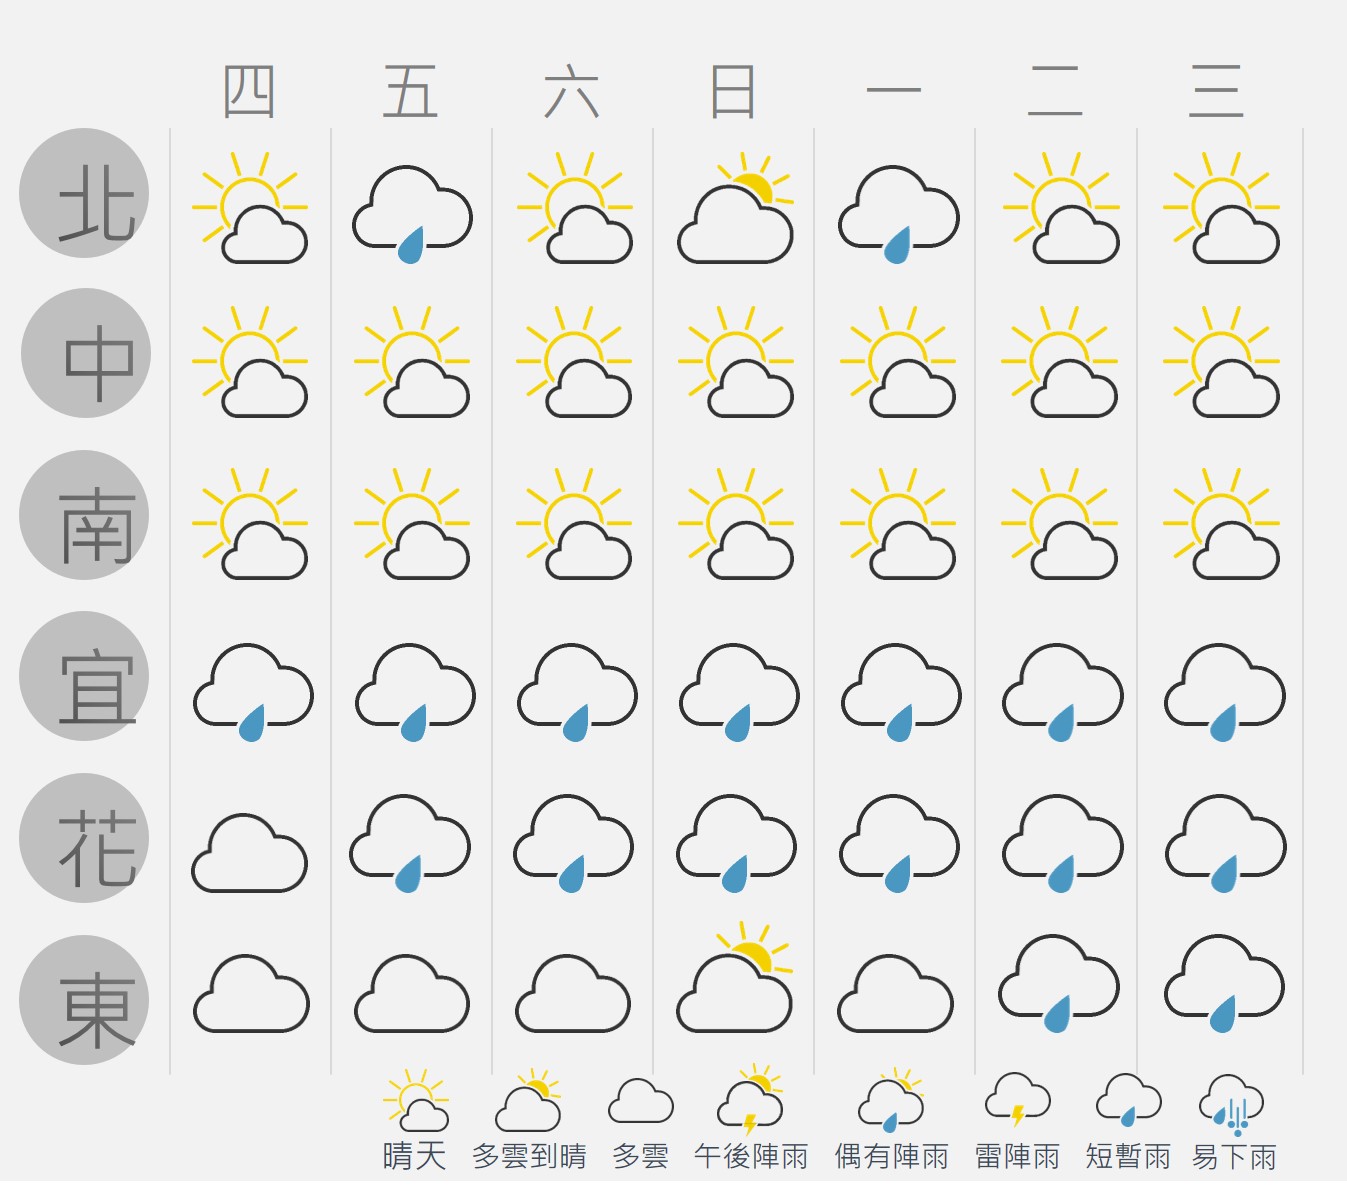Click 北 rain cloud icon under 五

point(412,214)
